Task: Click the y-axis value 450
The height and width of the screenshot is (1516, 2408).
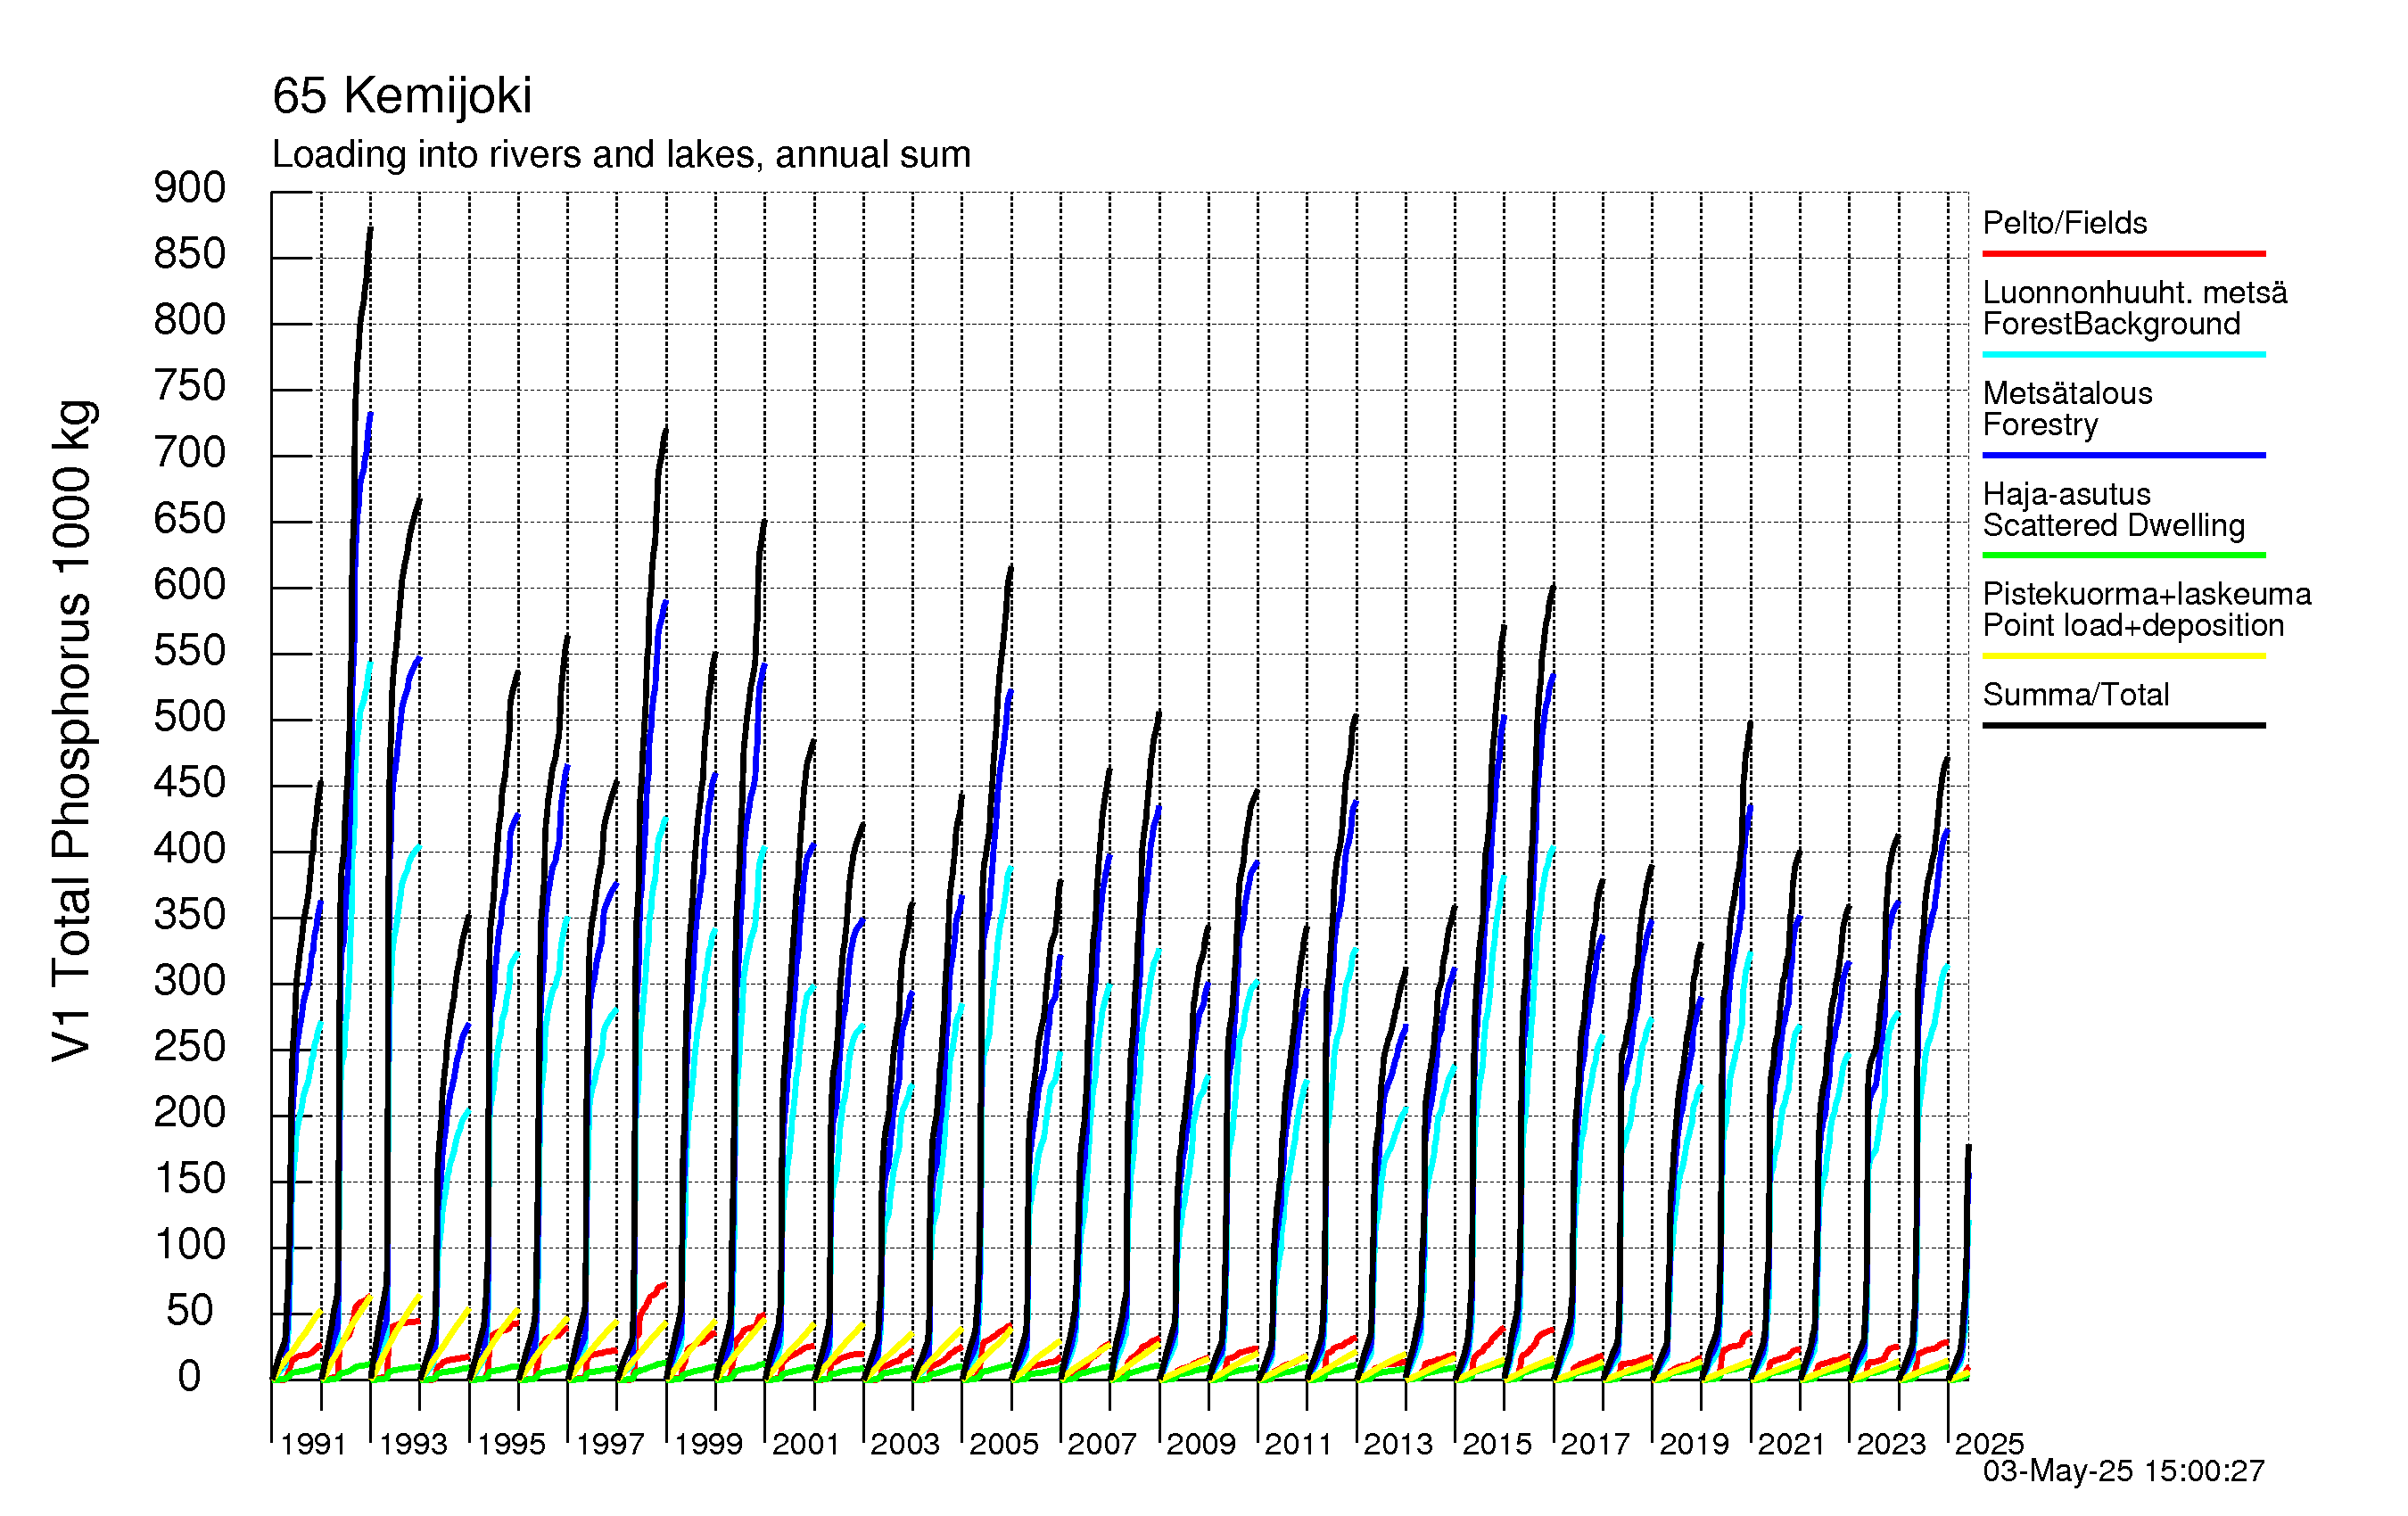Action: 190,783
